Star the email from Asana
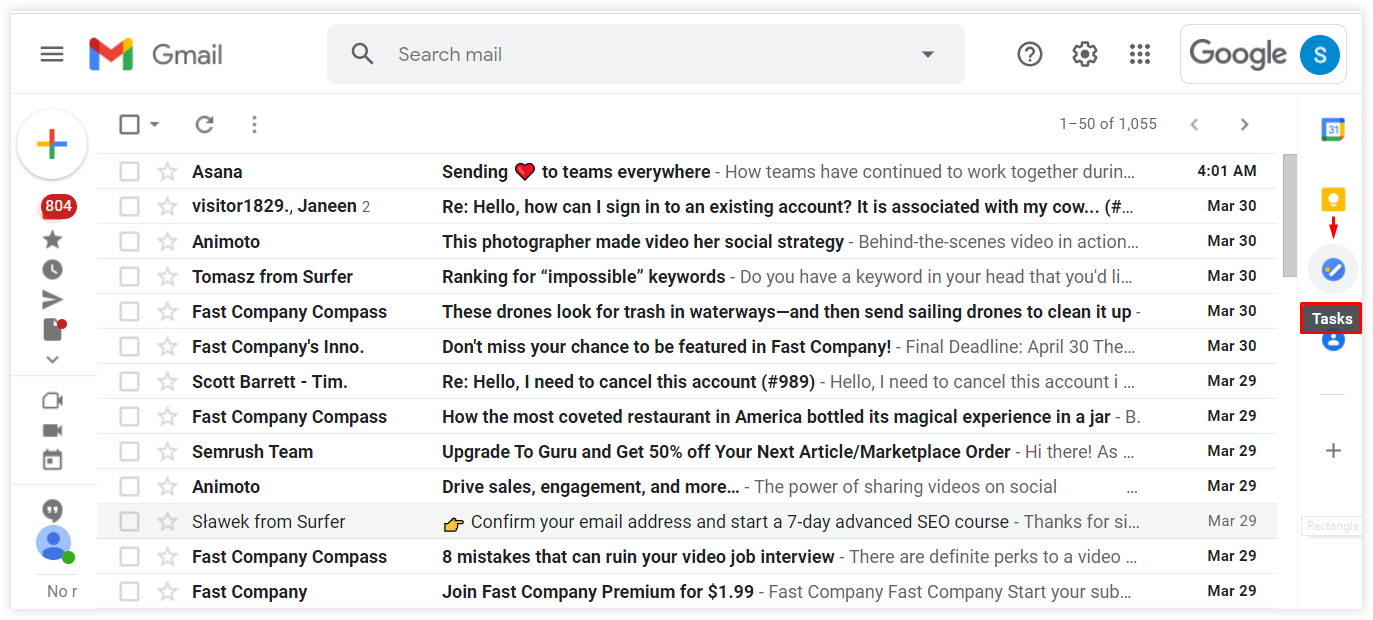 point(166,171)
